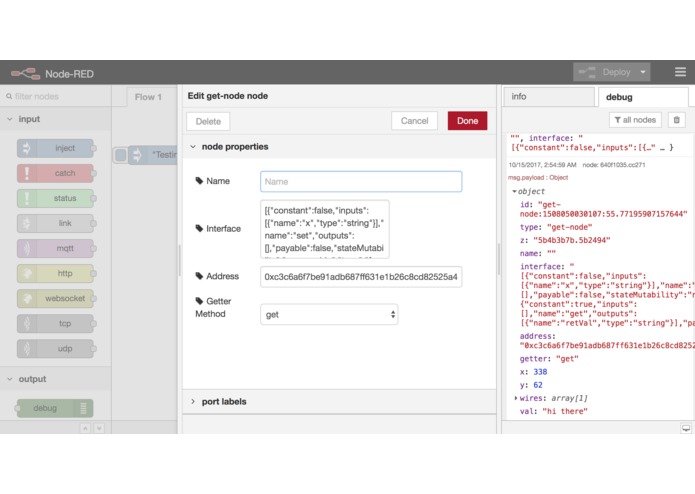Click the z: "5b4b3b7b.5b2494" entry
This screenshot has height=494, width=695.
tap(565, 240)
